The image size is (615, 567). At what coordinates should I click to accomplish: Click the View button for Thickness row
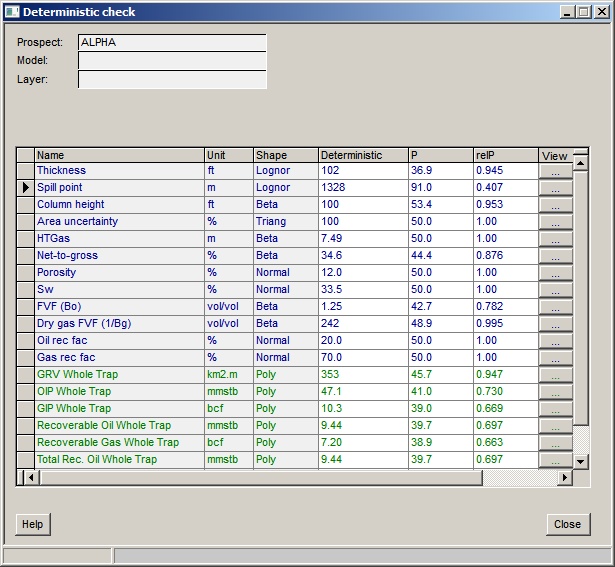click(555, 171)
